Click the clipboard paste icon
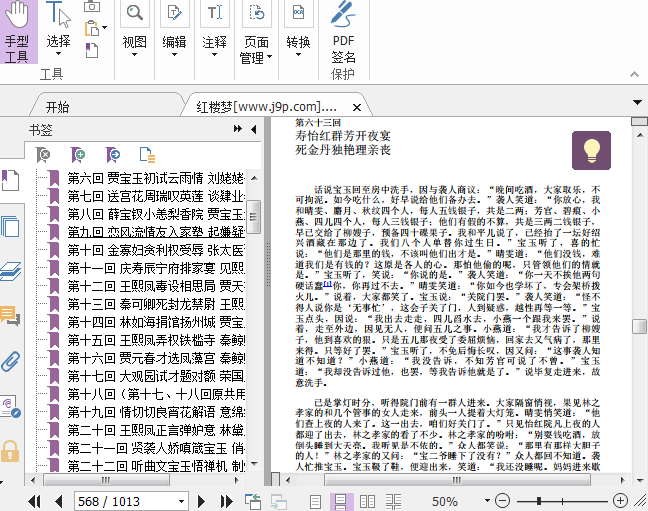Viewport: 648px width, 511px height. (92, 29)
